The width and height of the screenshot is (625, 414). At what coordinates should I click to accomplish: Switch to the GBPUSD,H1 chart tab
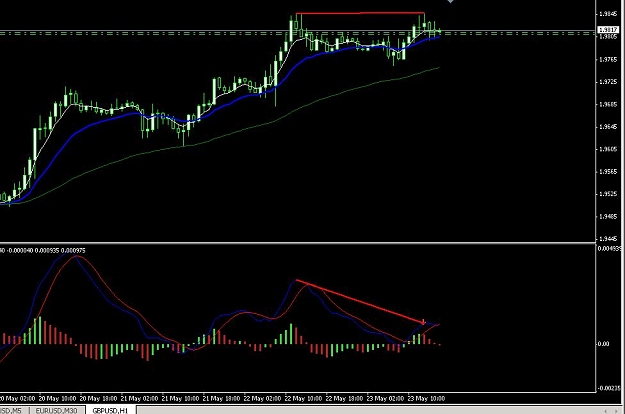pyautogui.click(x=111, y=410)
